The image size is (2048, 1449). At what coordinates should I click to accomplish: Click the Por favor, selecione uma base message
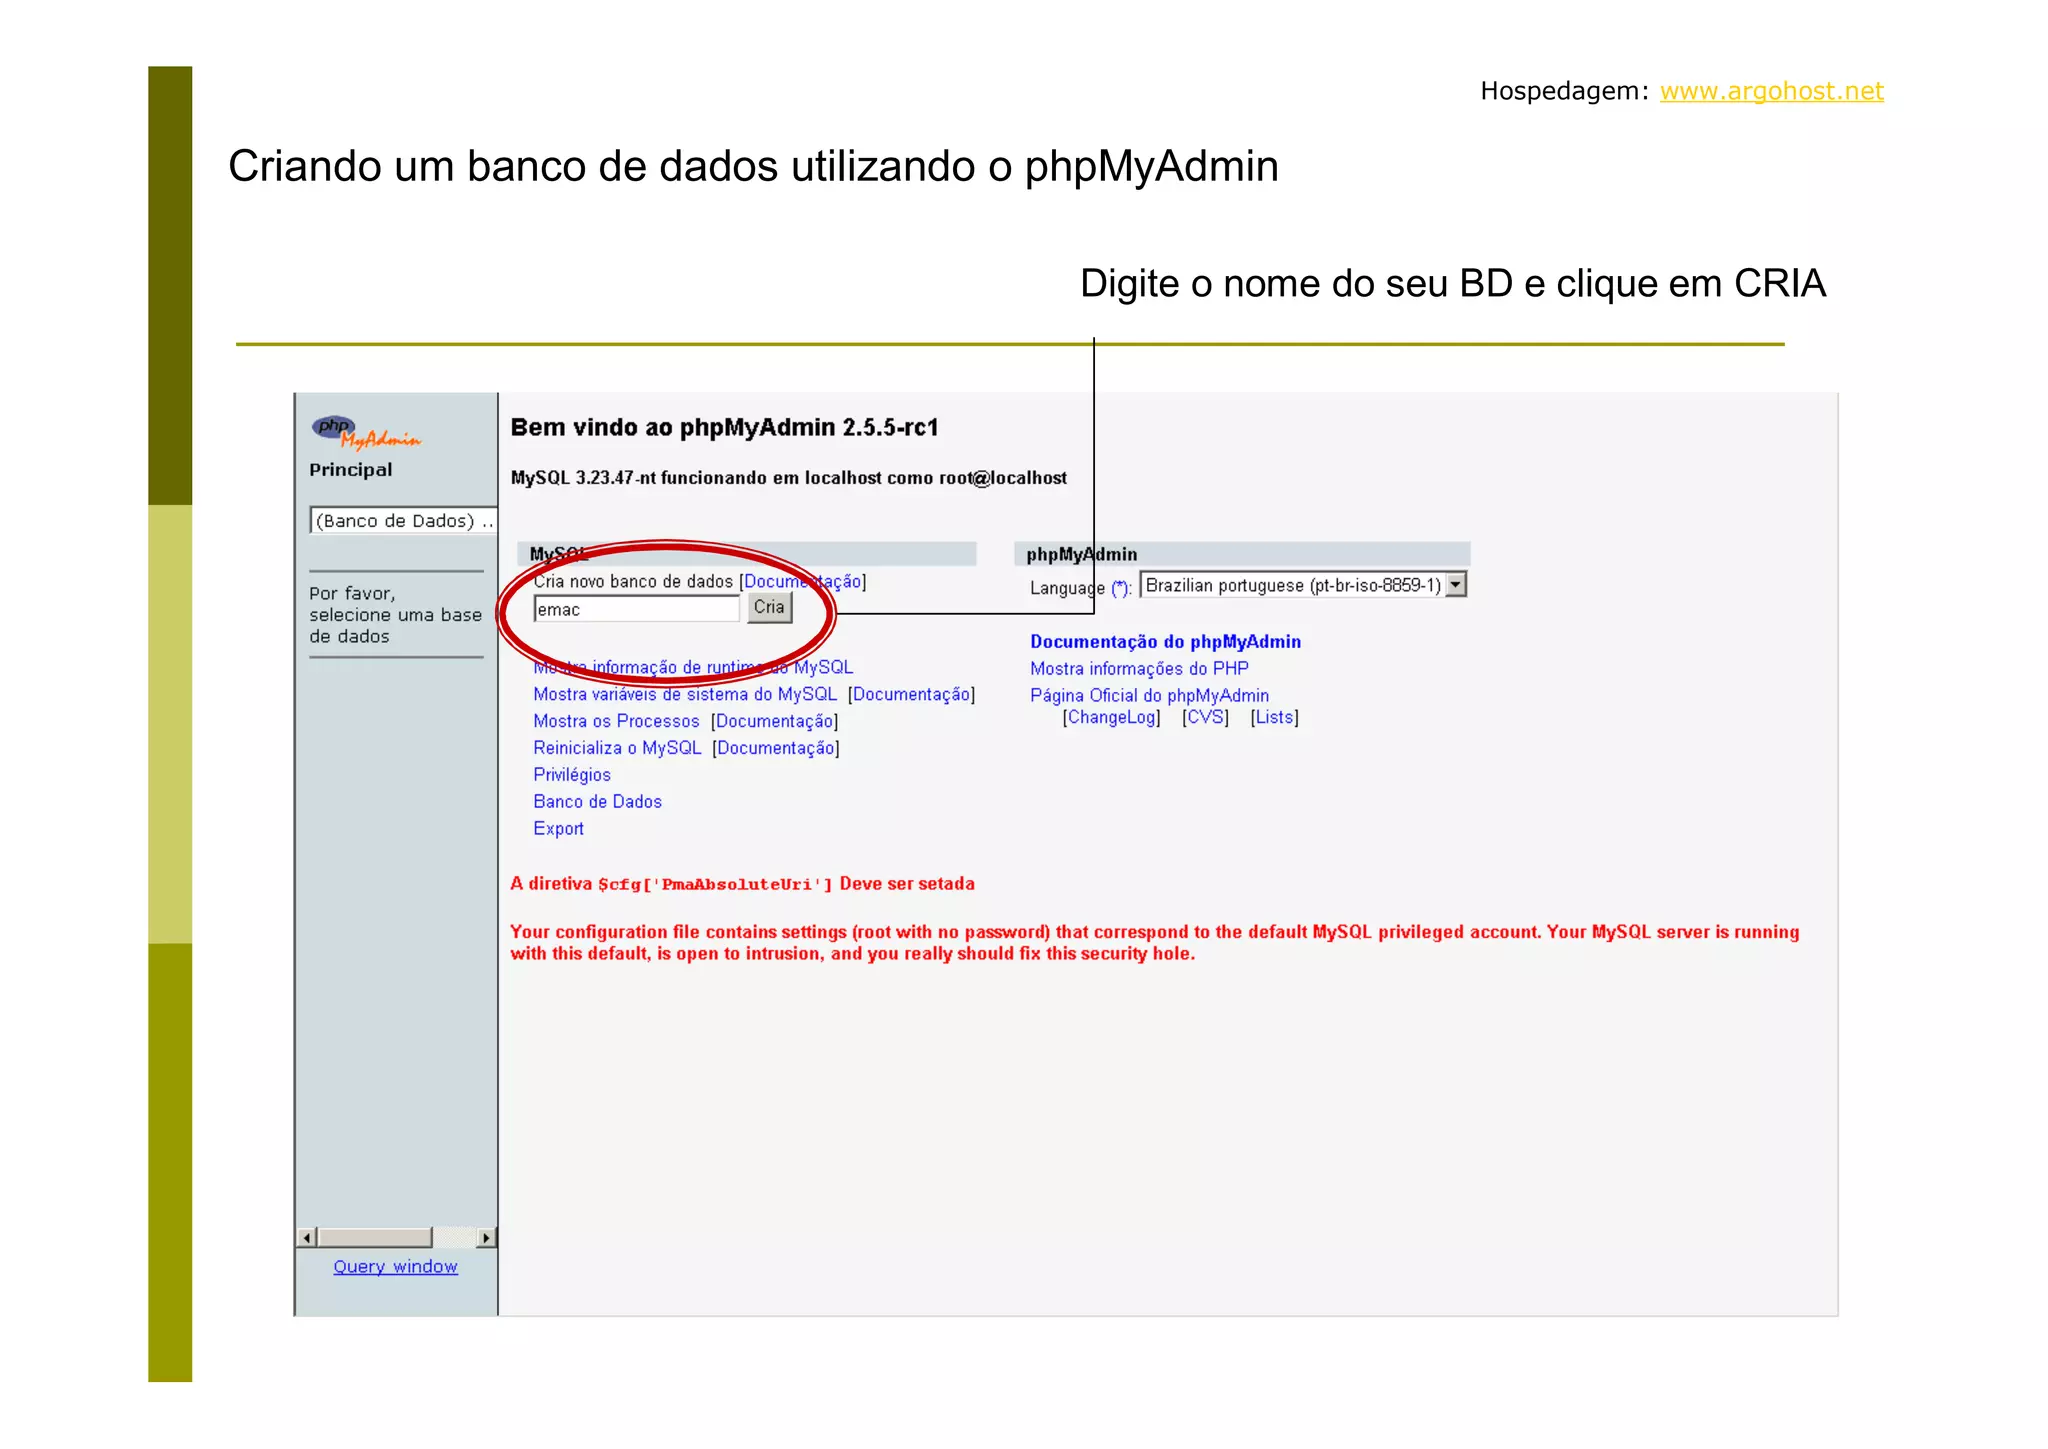click(395, 615)
